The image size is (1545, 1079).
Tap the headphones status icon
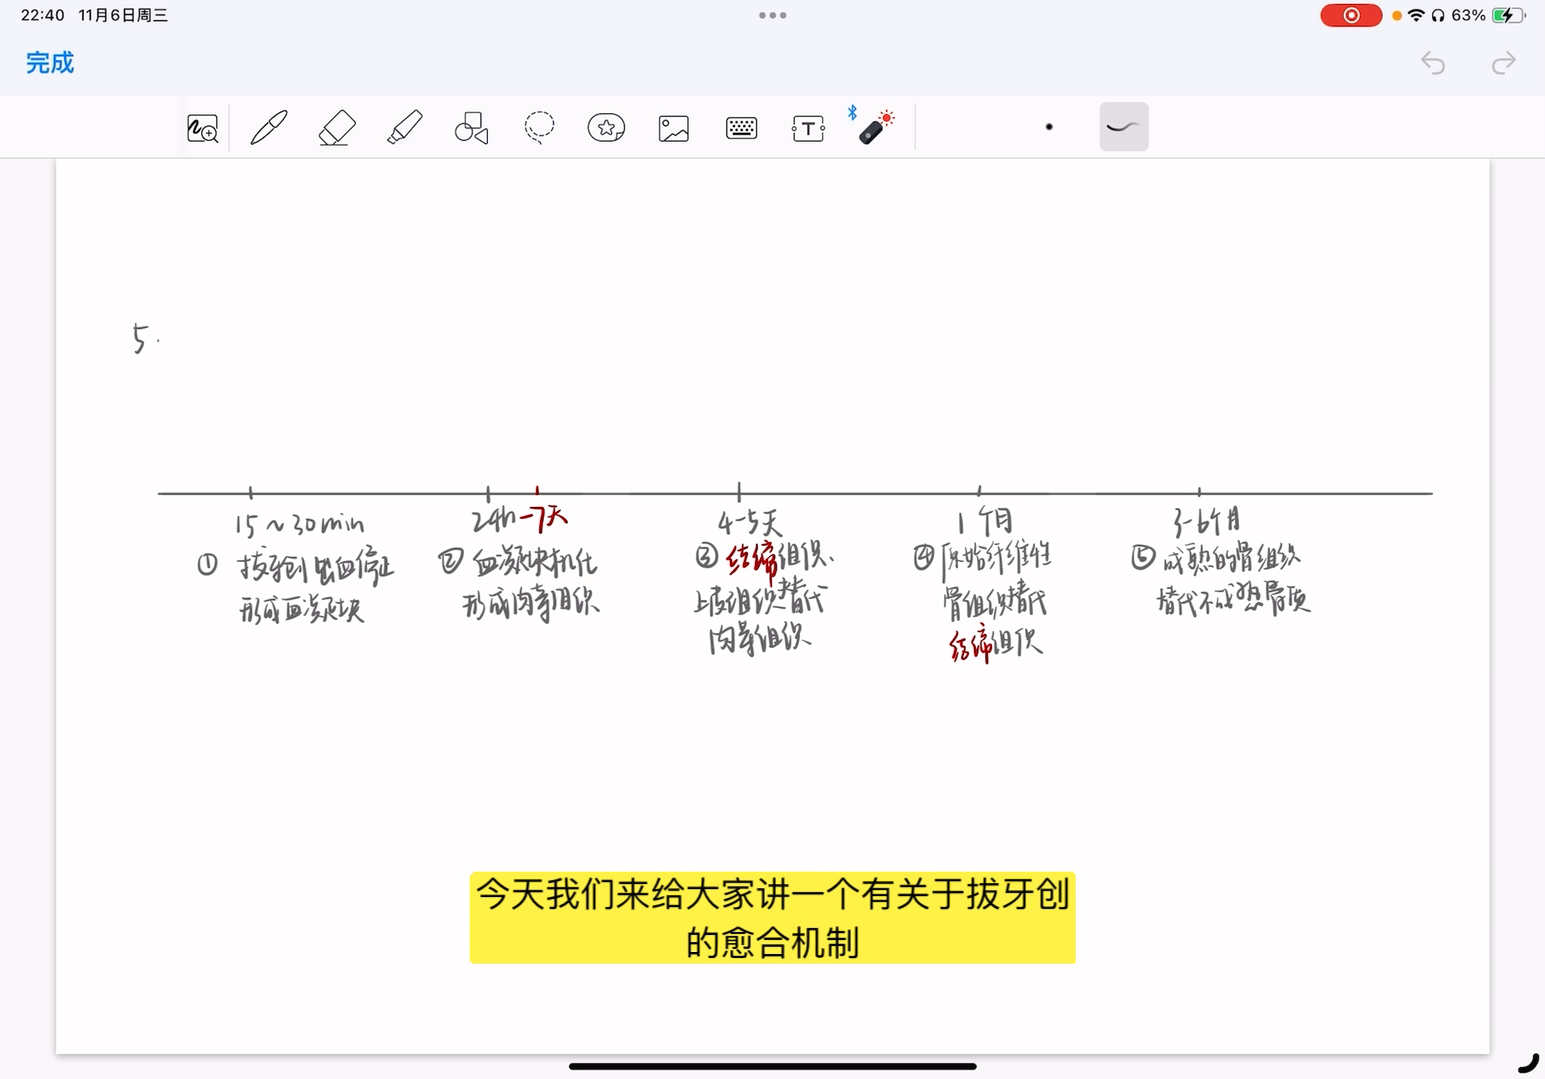point(1438,15)
